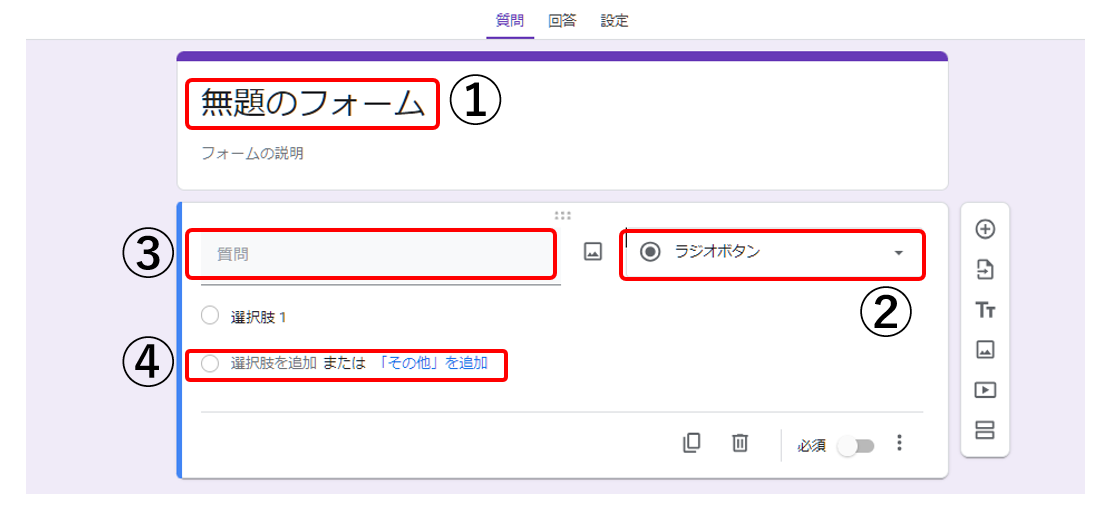Duplicate the question with copy icon
Screen dimensions: 1100x509
[691, 442]
